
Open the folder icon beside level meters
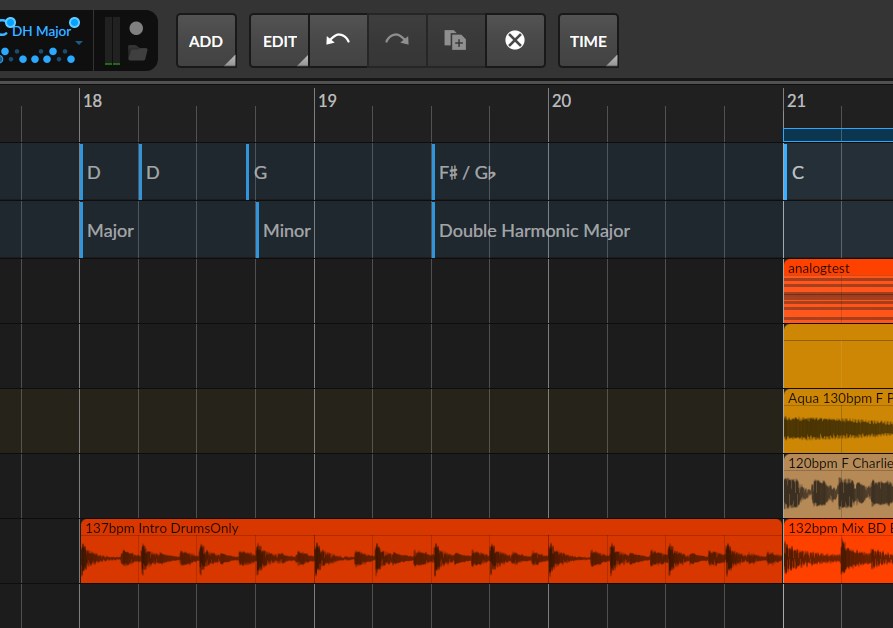138,53
